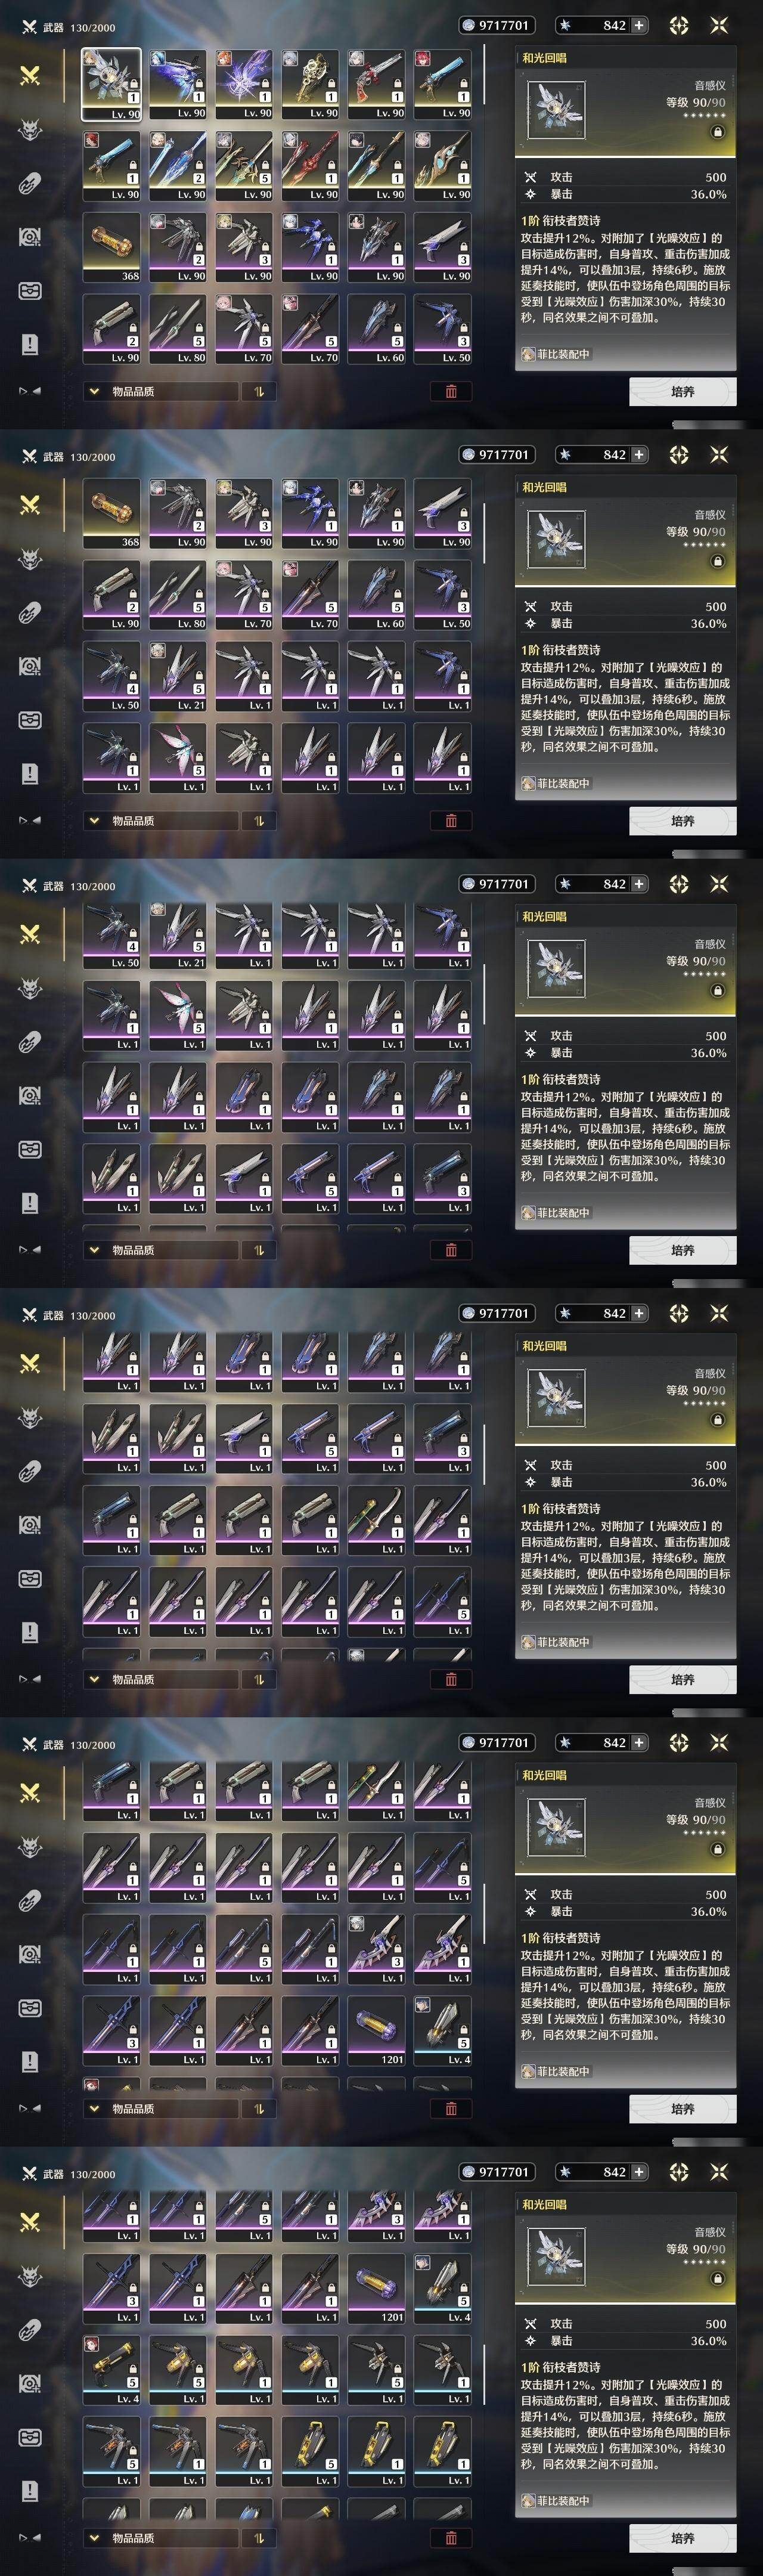This screenshot has height=2576, width=763.
Task: Switch to the camera-shaped materials tab in the topmost sidebar
Action: click(x=30, y=237)
